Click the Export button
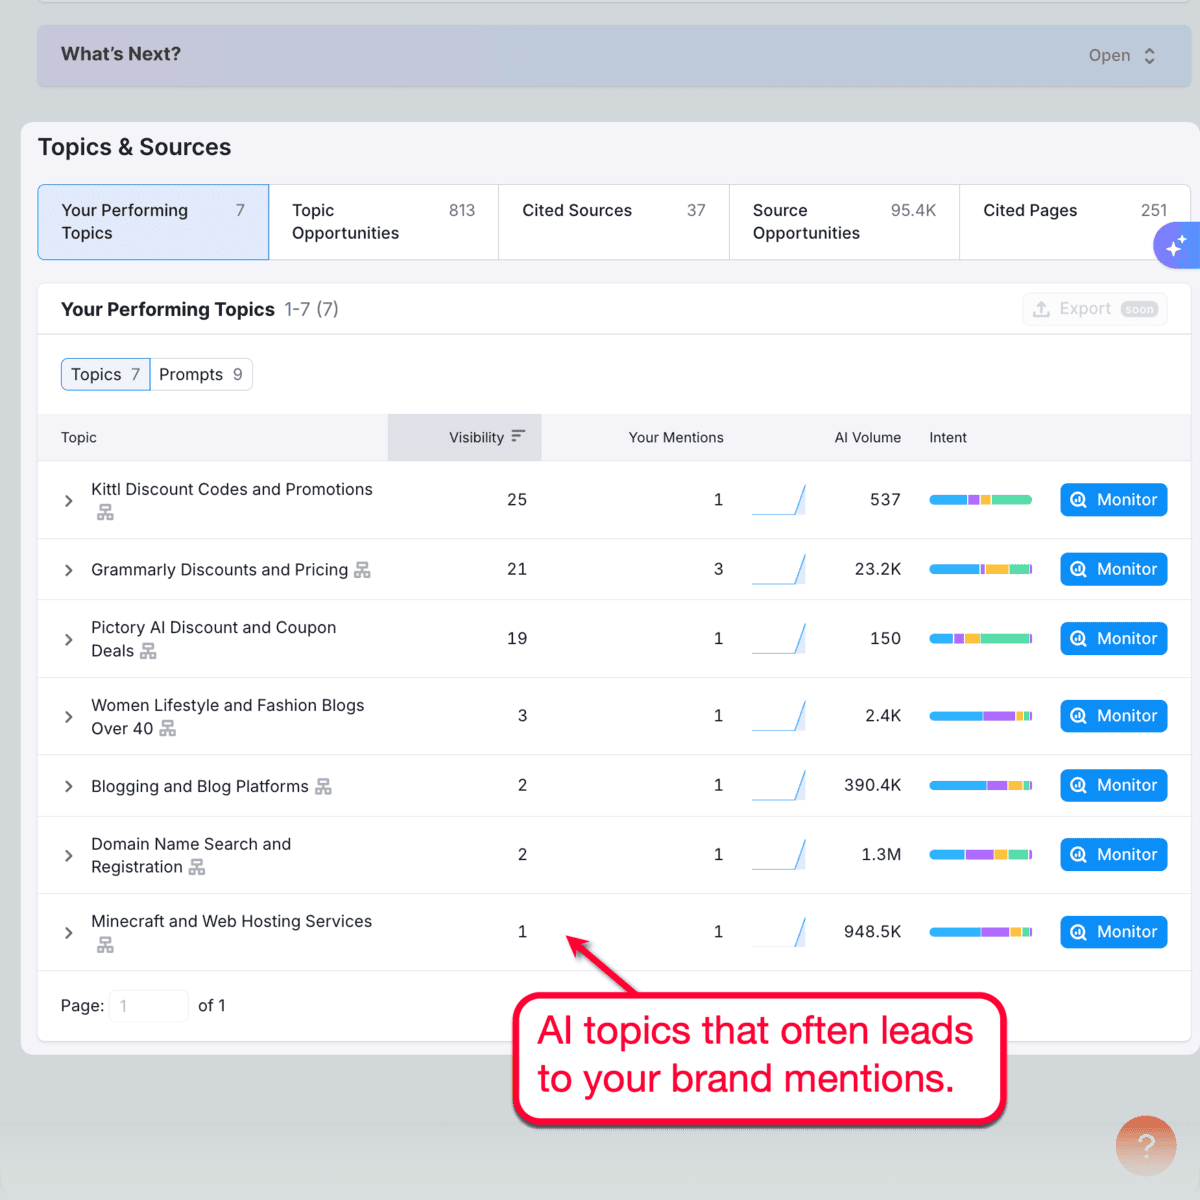This screenshot has height=1200, width=1200. (x=1094, y=309)
